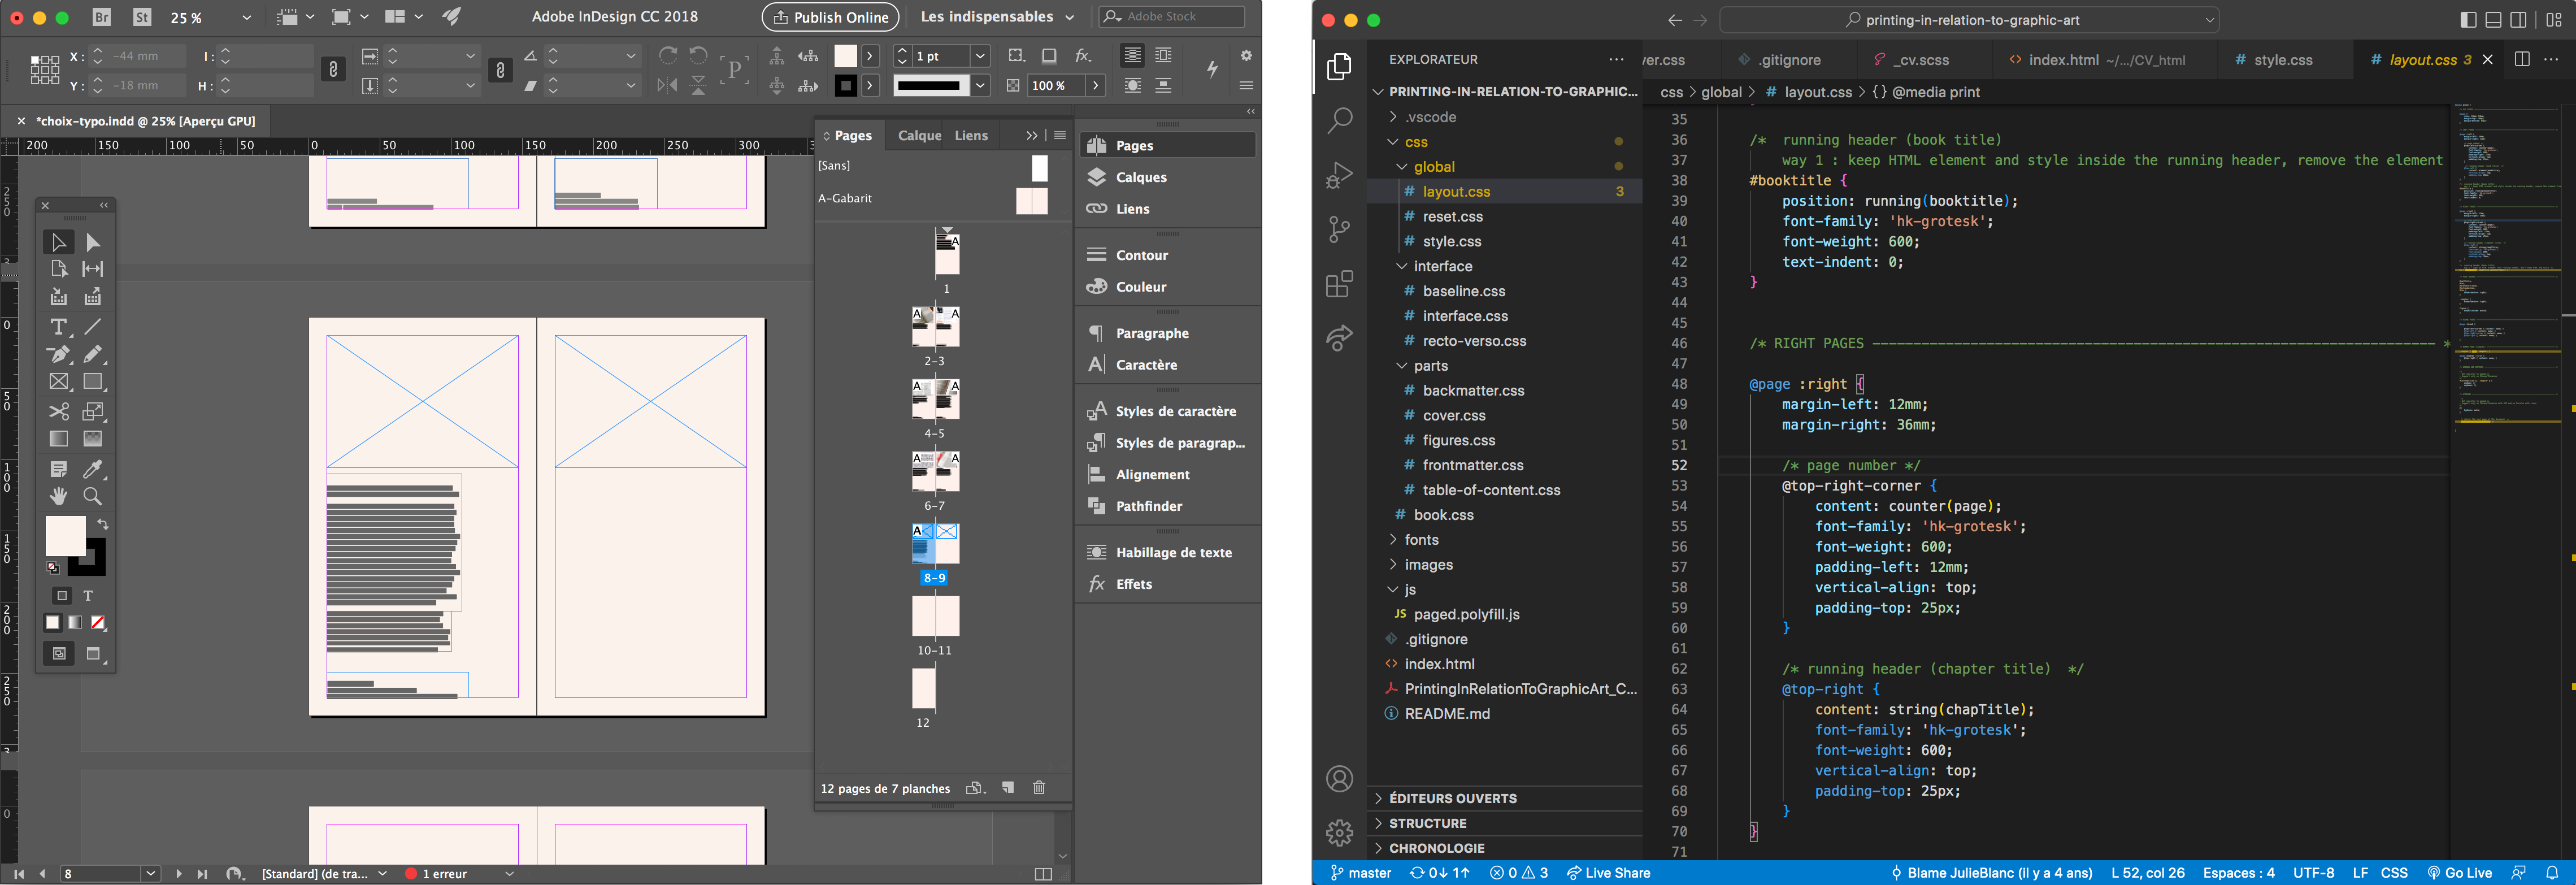Switch to the Calque panel tab

[918, 135]
